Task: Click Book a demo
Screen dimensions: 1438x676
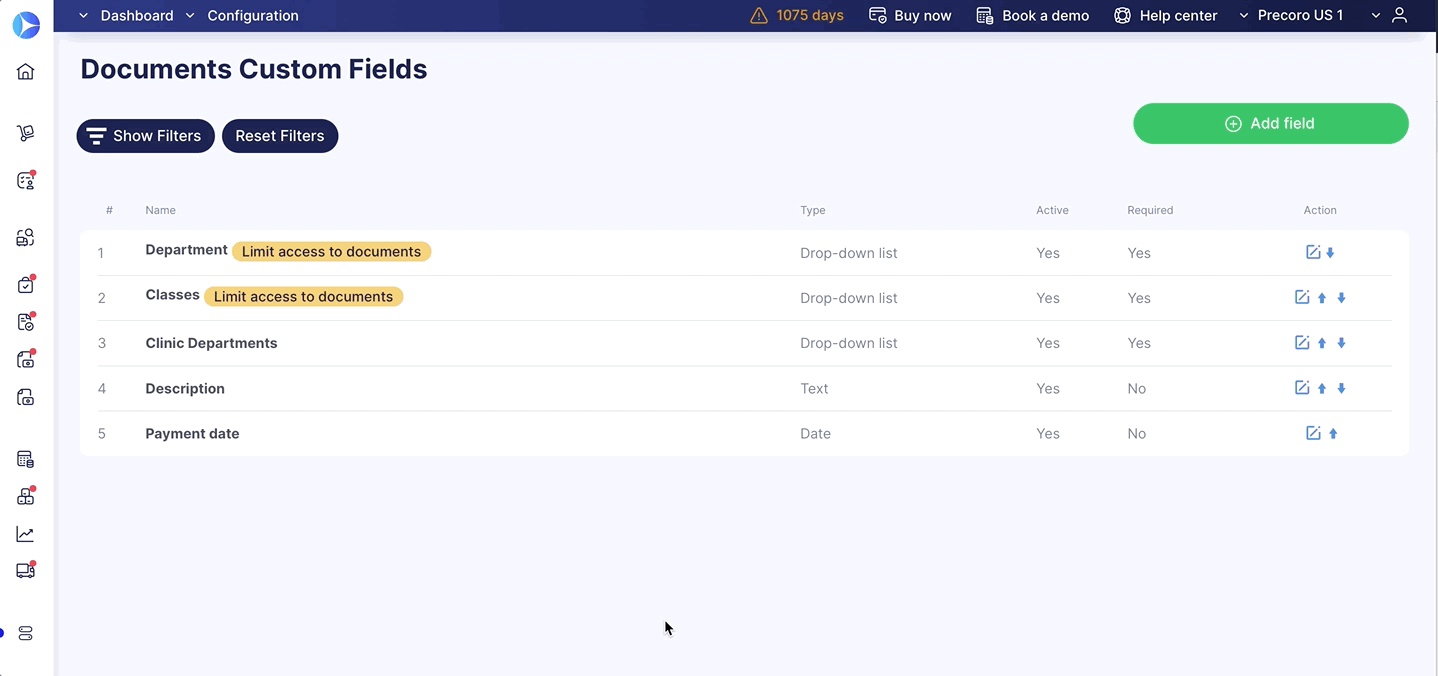Action: [x=1033, y=16]
